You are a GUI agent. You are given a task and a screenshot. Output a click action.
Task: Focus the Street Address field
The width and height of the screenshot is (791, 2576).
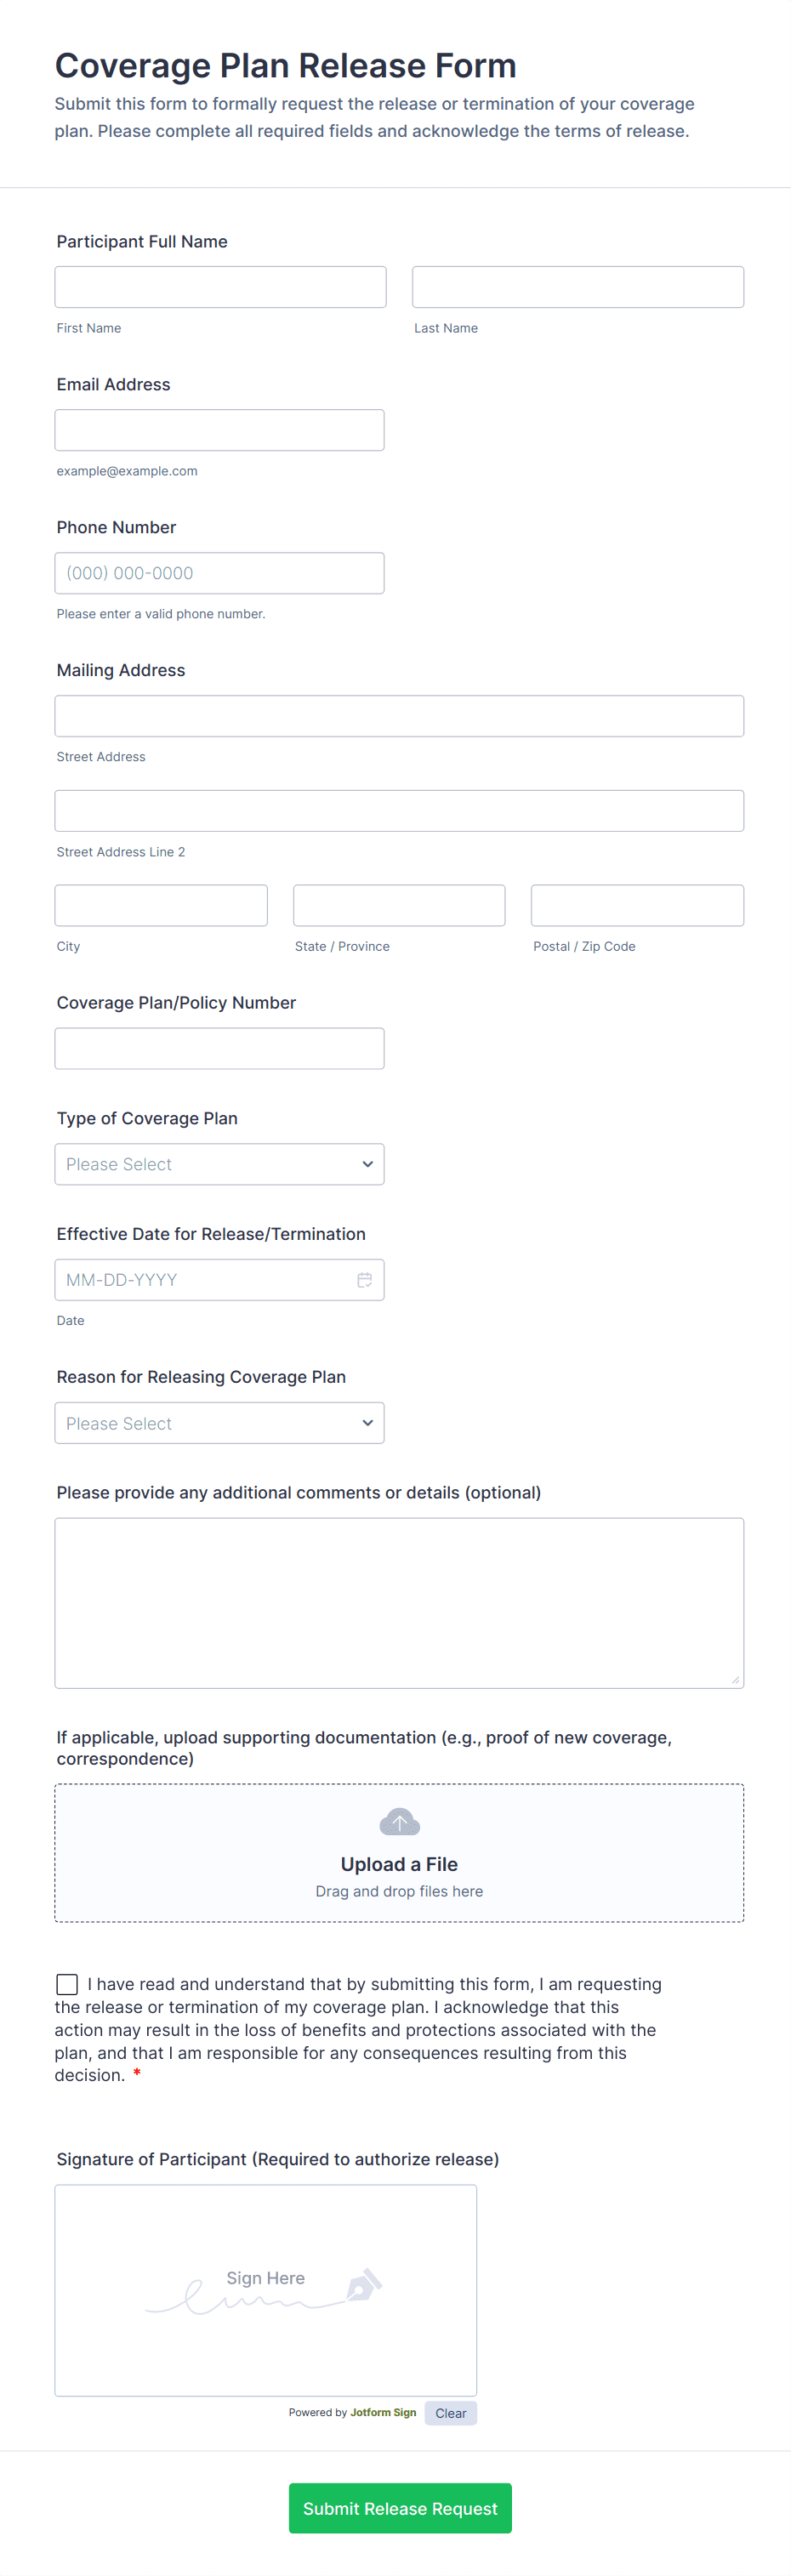click(399, 716)
